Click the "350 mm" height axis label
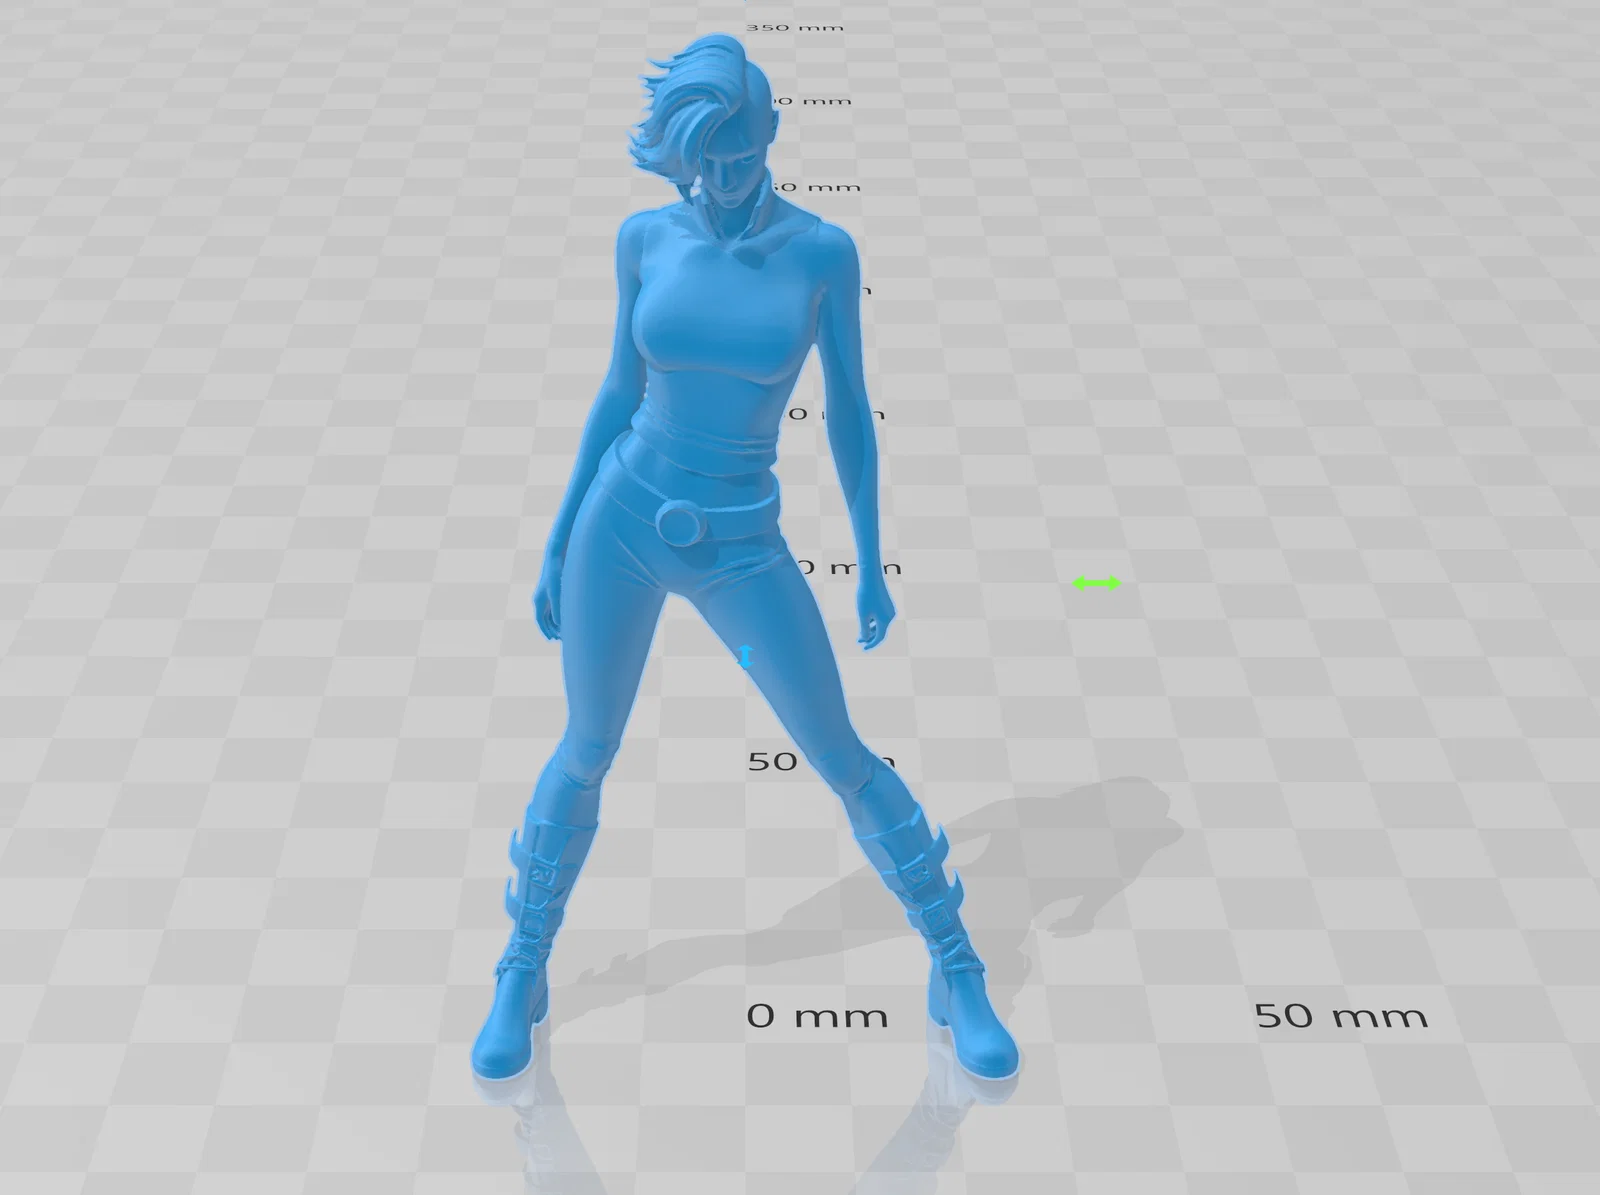Viewport: 1600px width, 1195px height. (795, 27)
